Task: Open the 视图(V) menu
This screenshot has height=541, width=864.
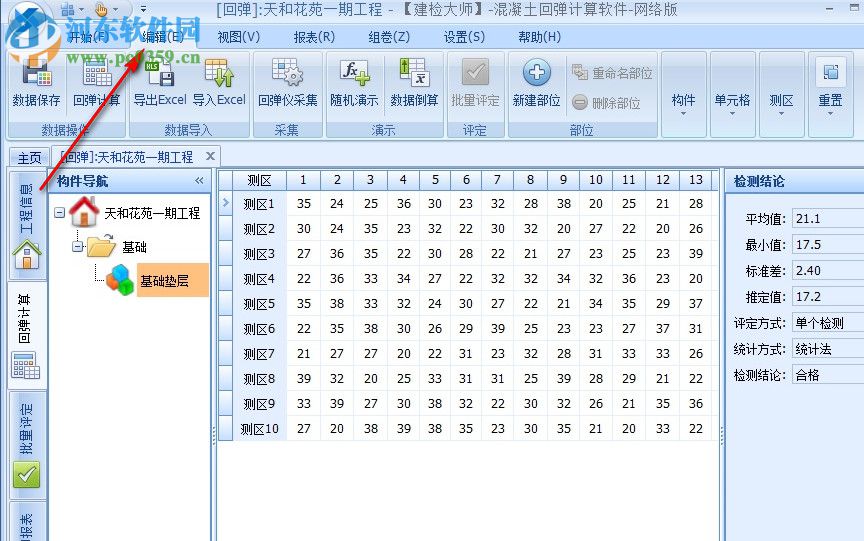Action: [239, 37]
